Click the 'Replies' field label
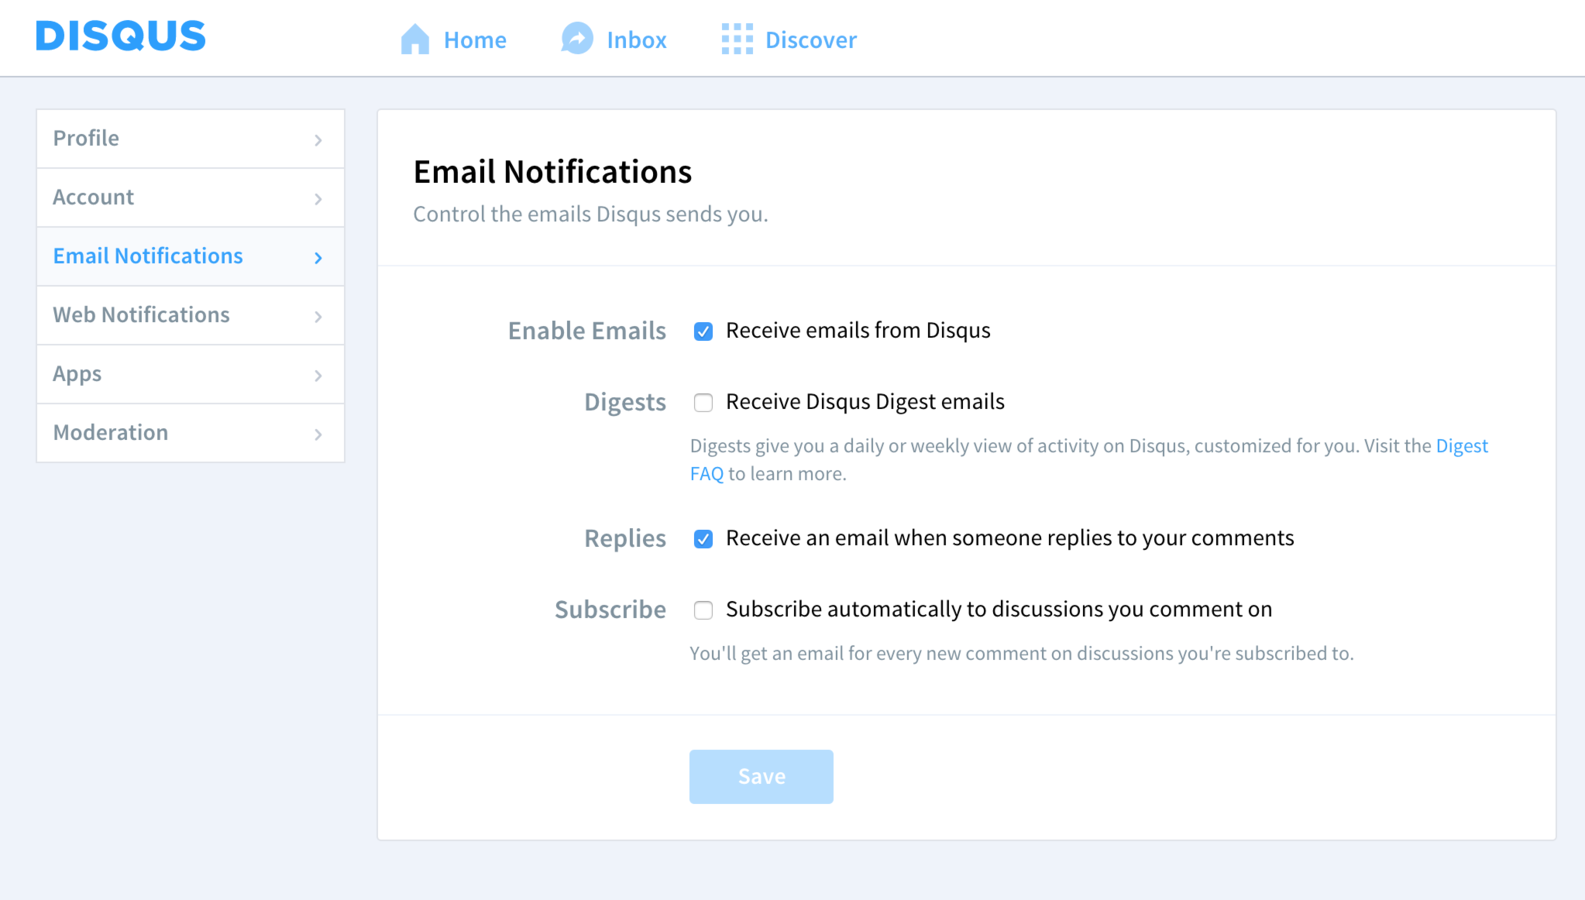1585x900 pixels. [x=625, y=538]
